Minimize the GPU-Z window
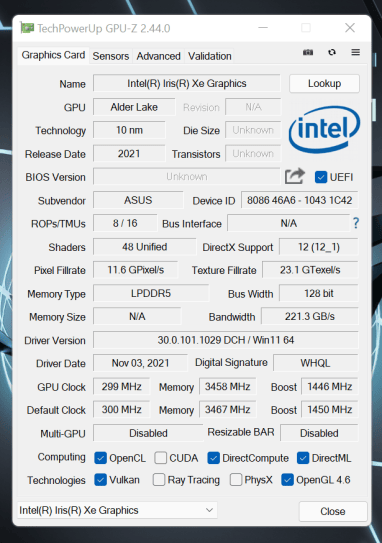 pos(263,28)
